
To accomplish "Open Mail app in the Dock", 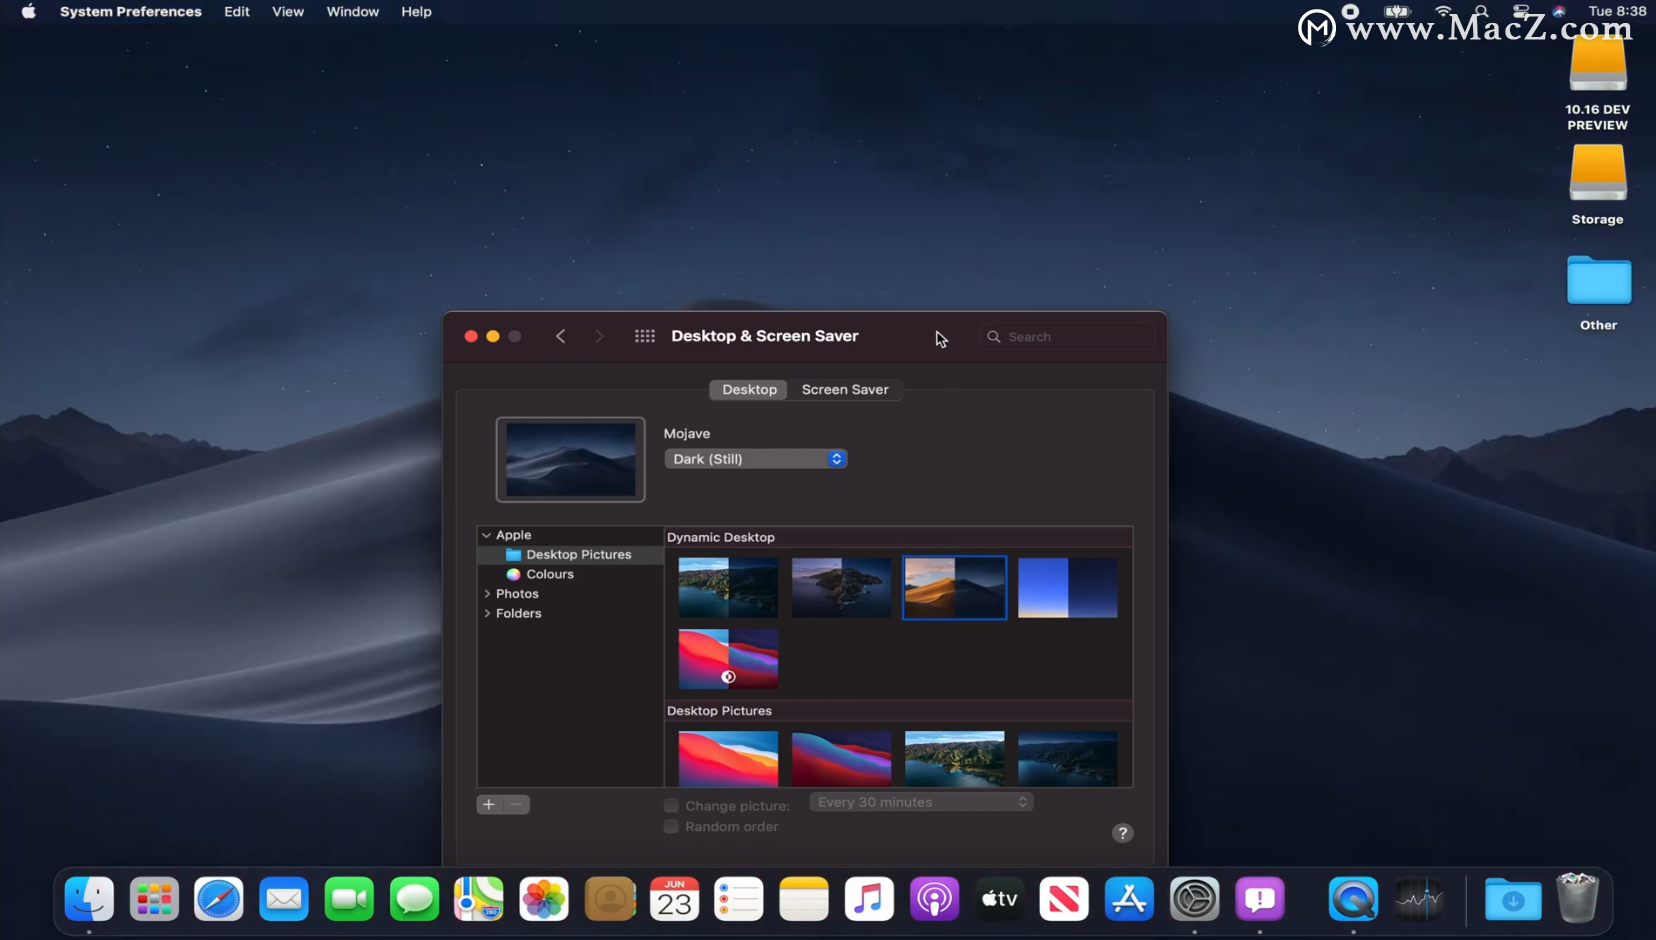I will point(284,899).
